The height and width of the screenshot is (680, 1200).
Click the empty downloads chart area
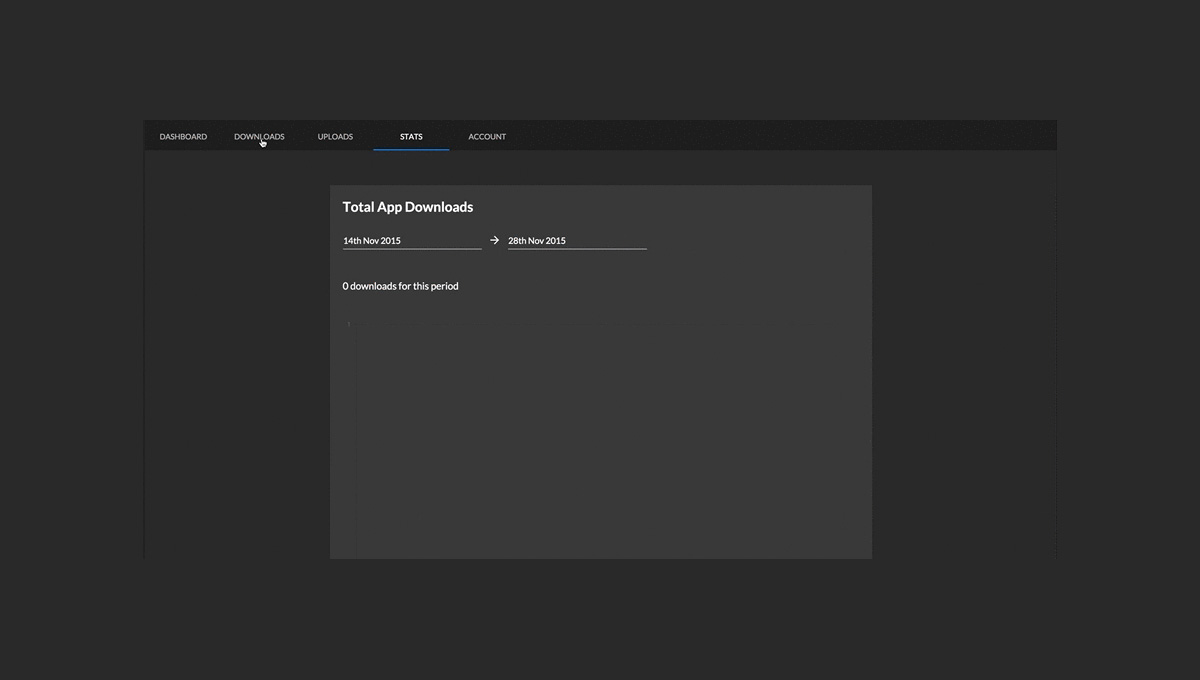tap(600, 440)
